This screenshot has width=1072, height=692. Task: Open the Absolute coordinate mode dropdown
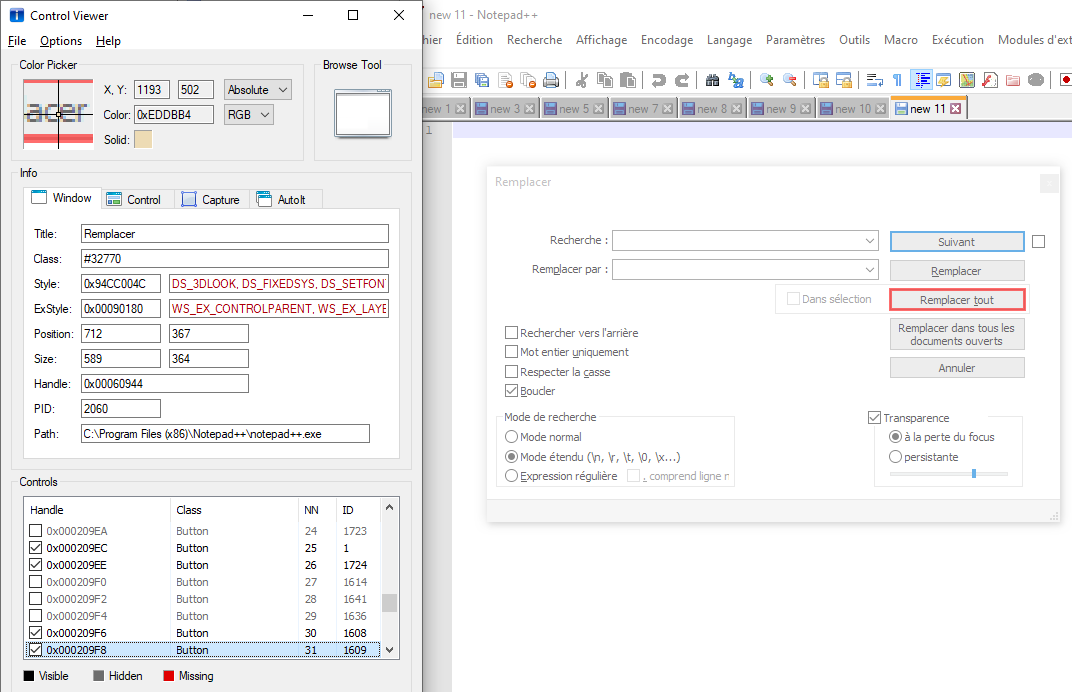[258, 90]
